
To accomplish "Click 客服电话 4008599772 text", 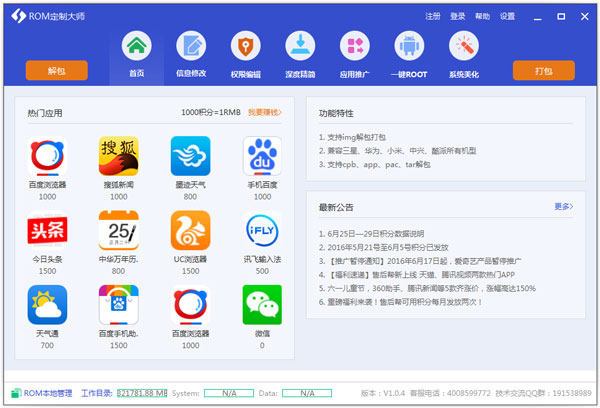I will (450, 393).
